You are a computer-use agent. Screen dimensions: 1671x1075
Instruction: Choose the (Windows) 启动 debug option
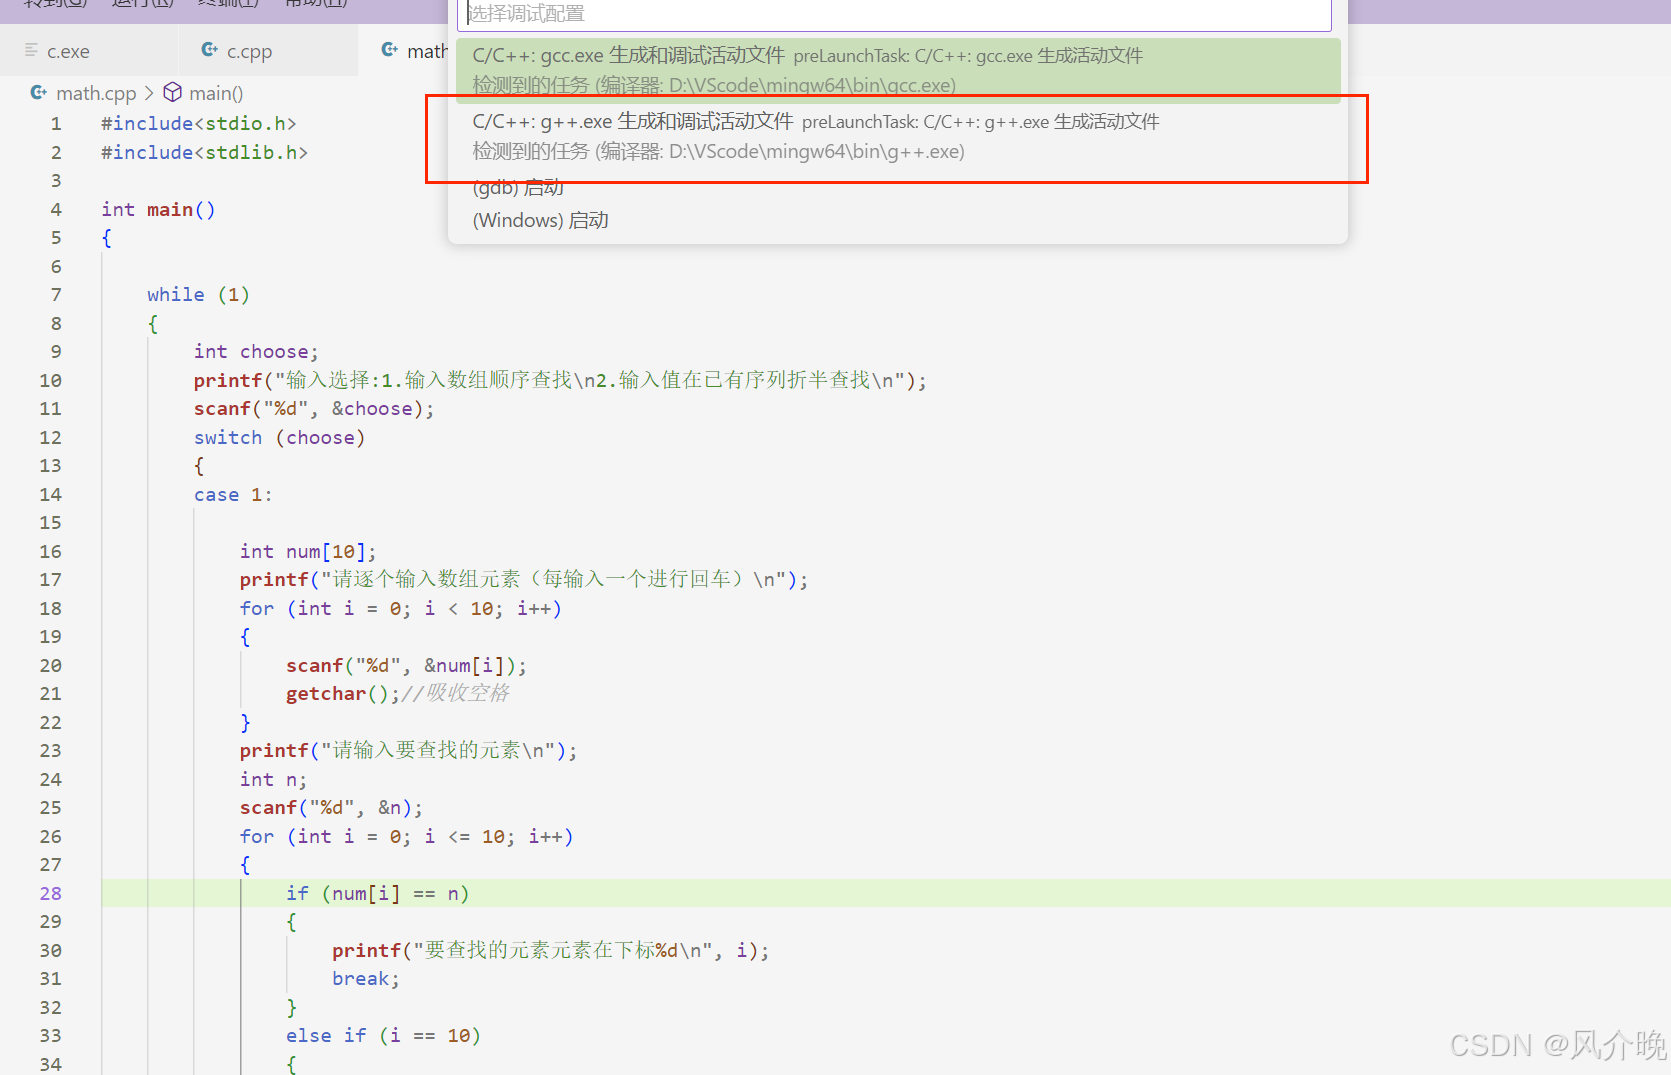pyautogui.click(x=539, y=220)
